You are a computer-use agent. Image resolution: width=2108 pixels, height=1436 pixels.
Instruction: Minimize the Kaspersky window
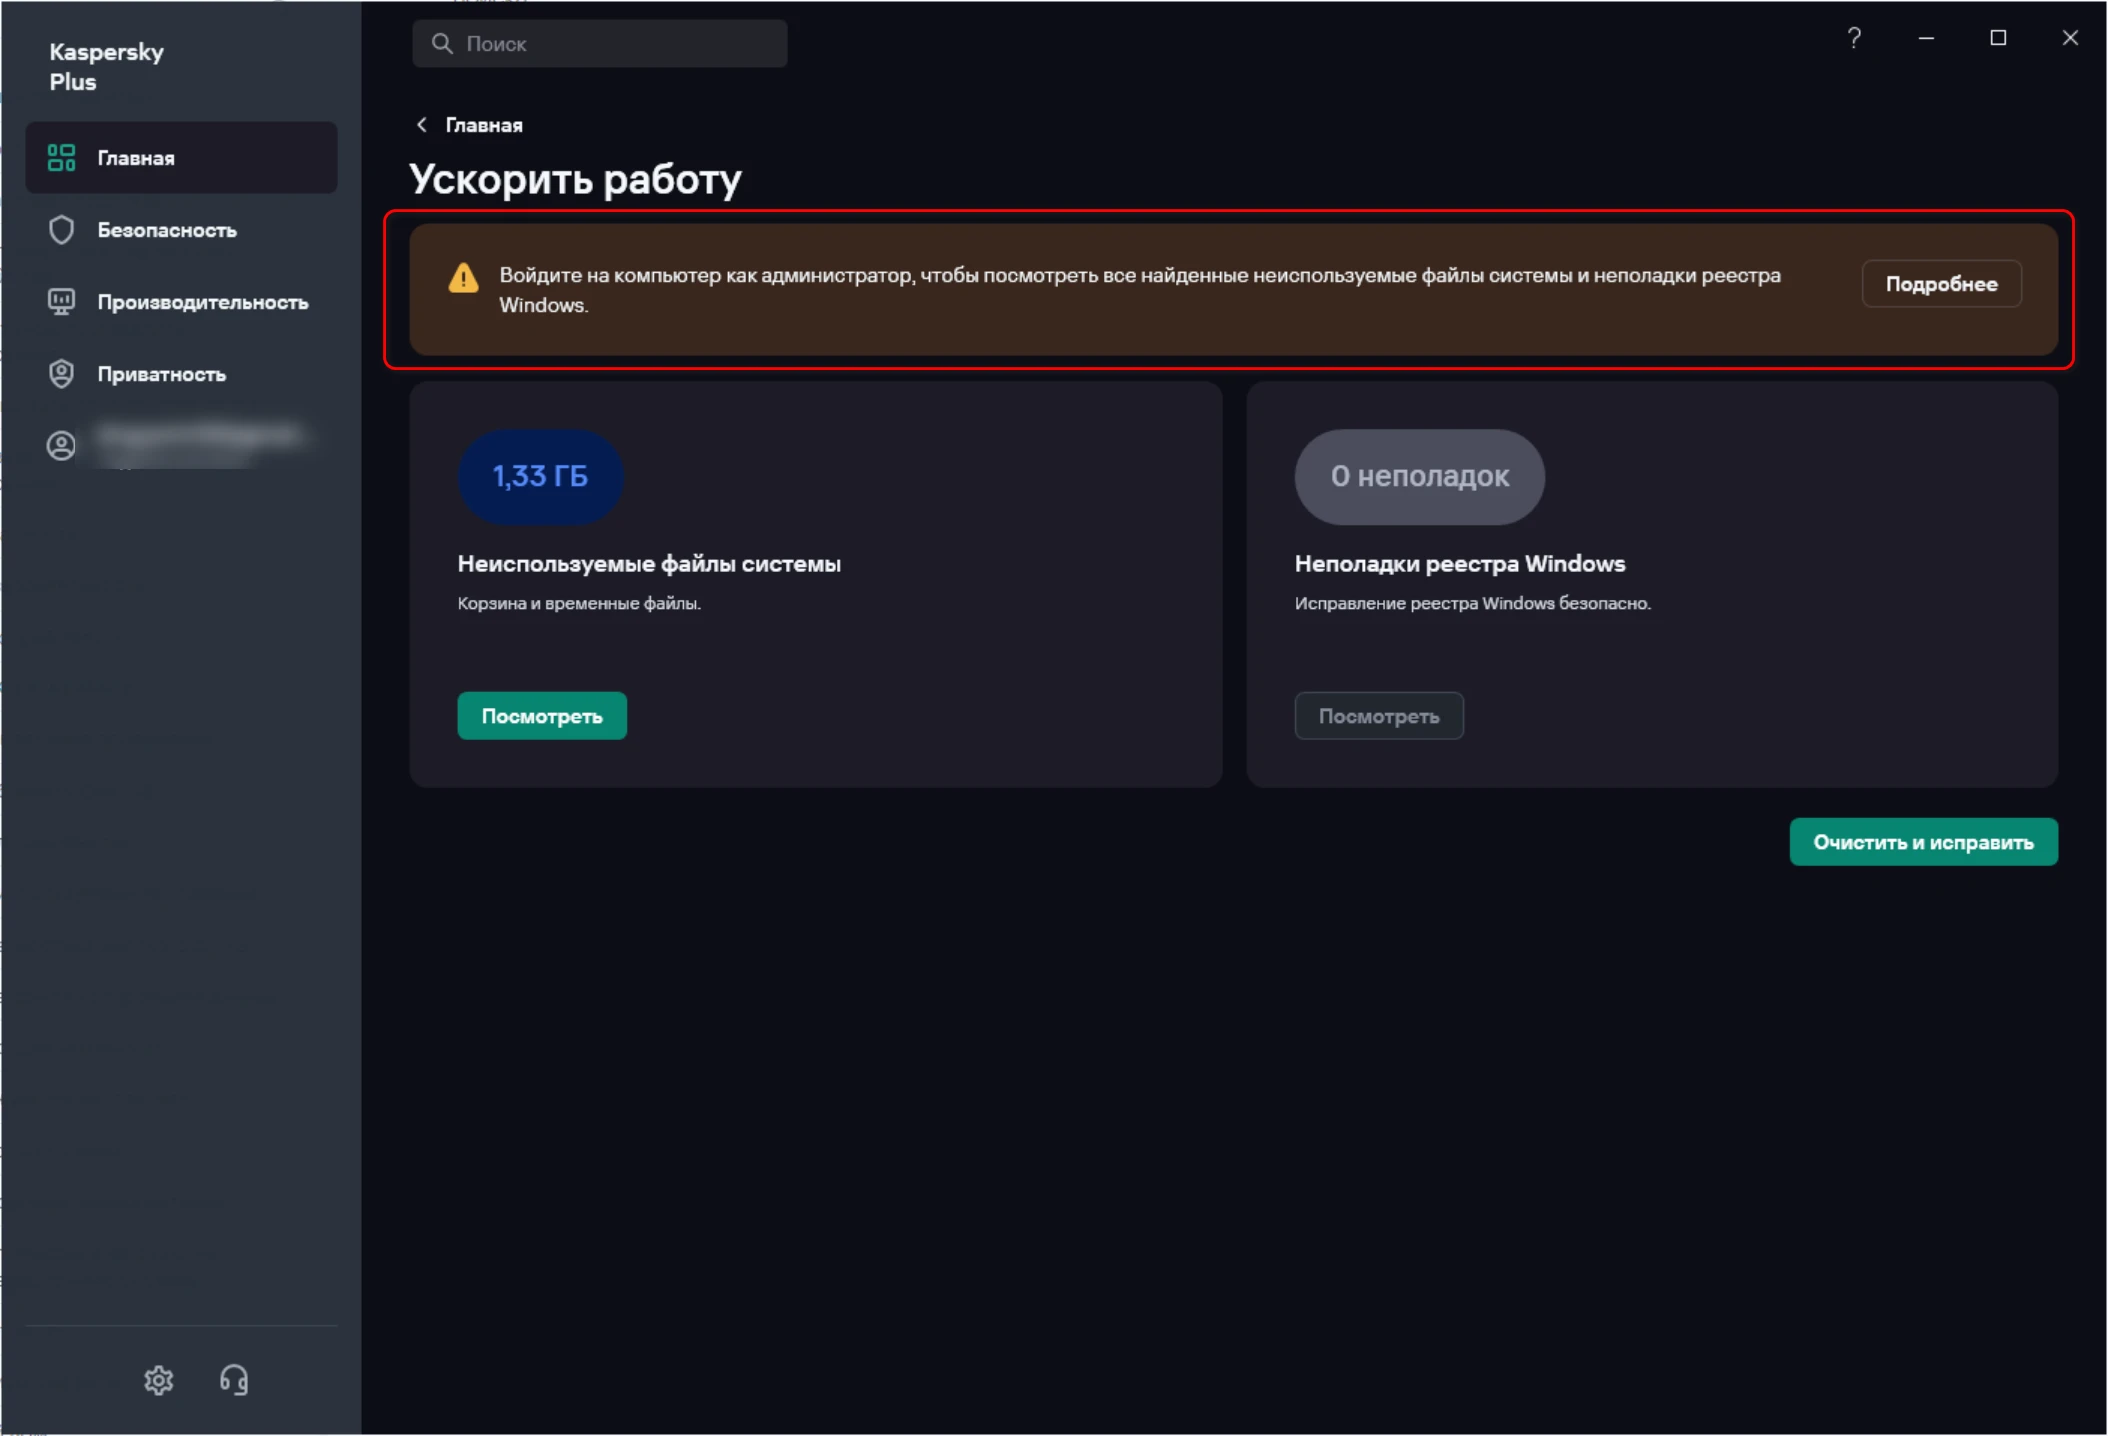[1926, 38]
